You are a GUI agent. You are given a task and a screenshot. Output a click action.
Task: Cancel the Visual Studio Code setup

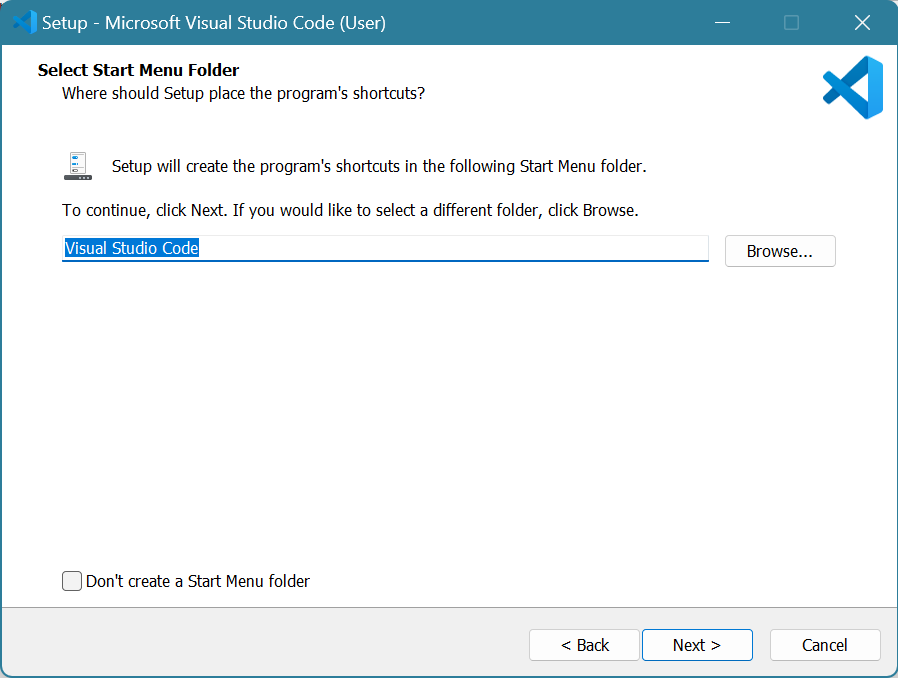pos(824,645)
